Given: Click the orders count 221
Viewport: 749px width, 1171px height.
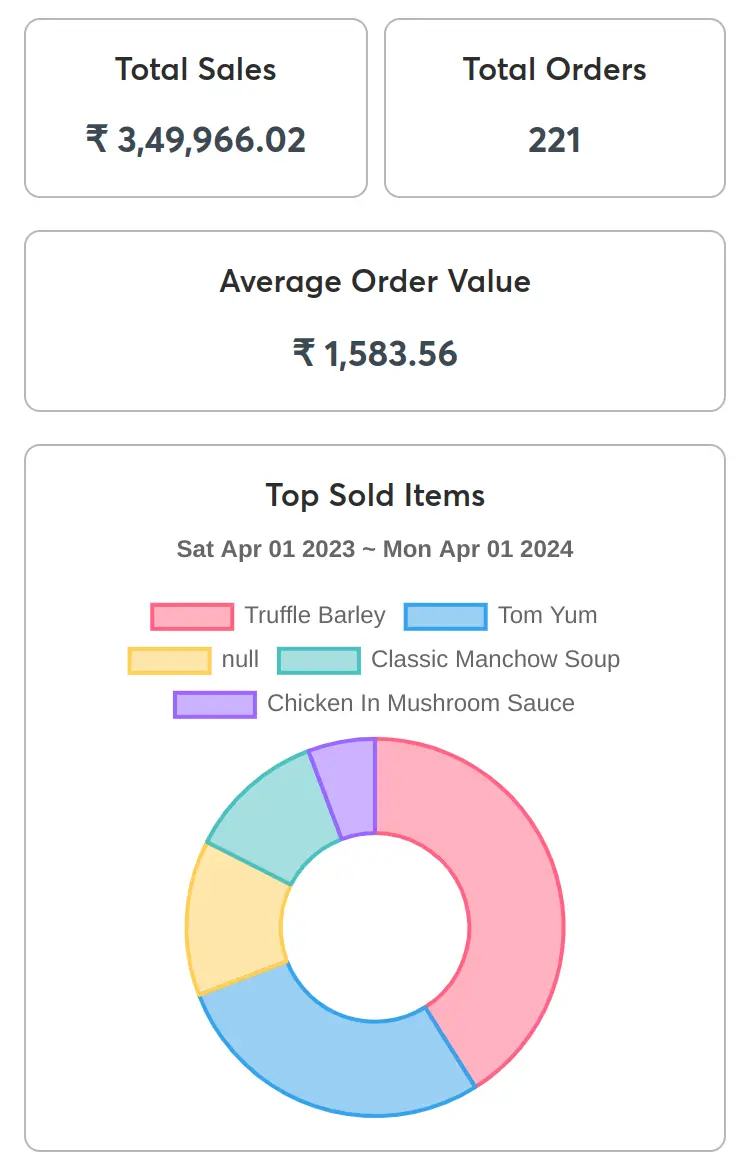Looking at the screenshot, I should pos(554,141).
